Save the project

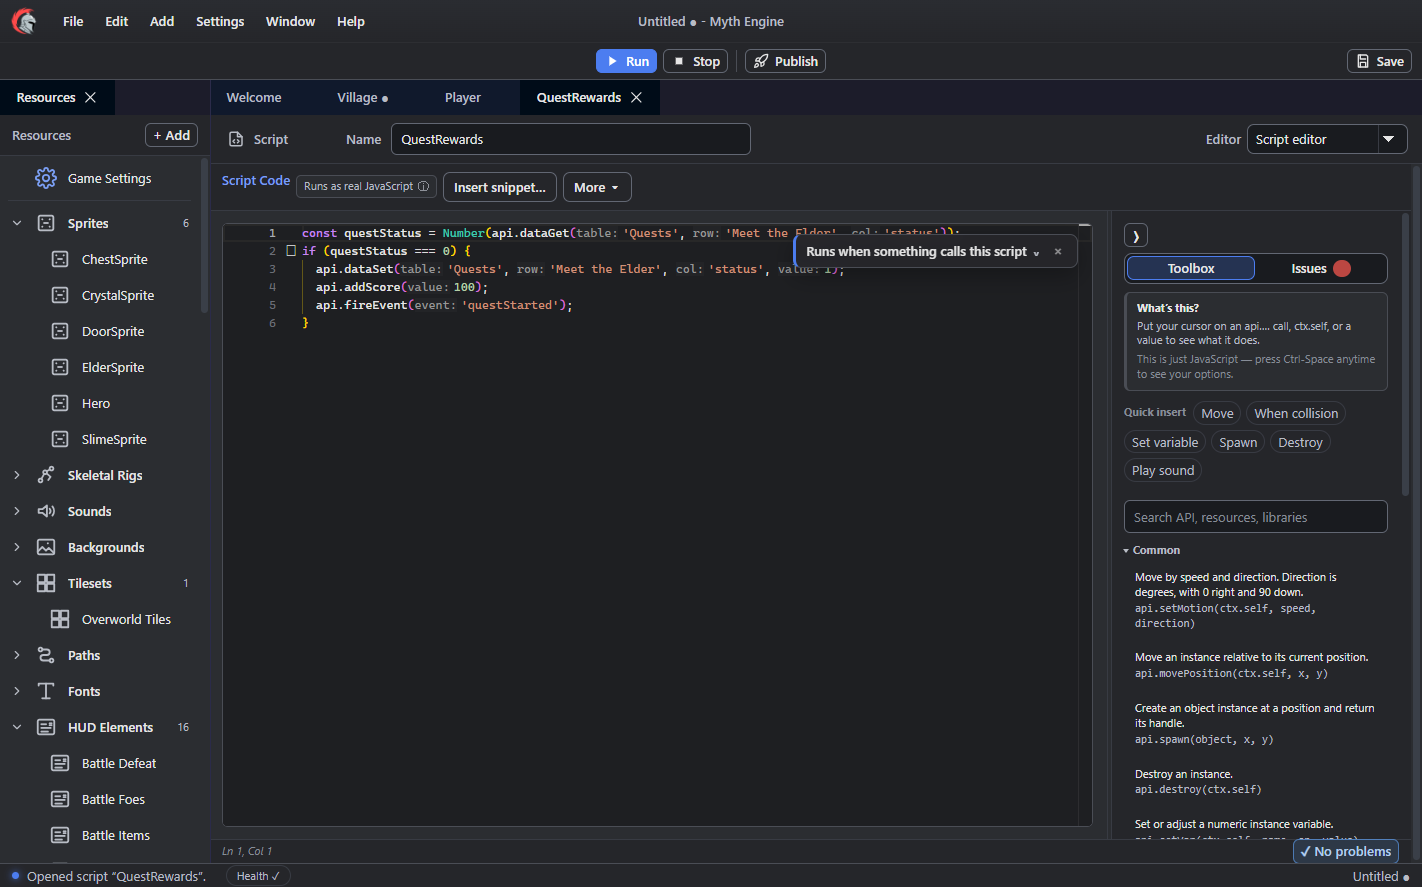point(1379,61)
